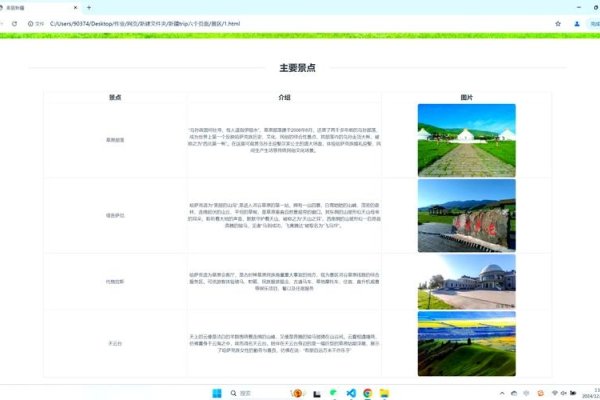Click the orange tray icon near the clock
This screenshot has height=400, width=600.
tap(541, 393)
